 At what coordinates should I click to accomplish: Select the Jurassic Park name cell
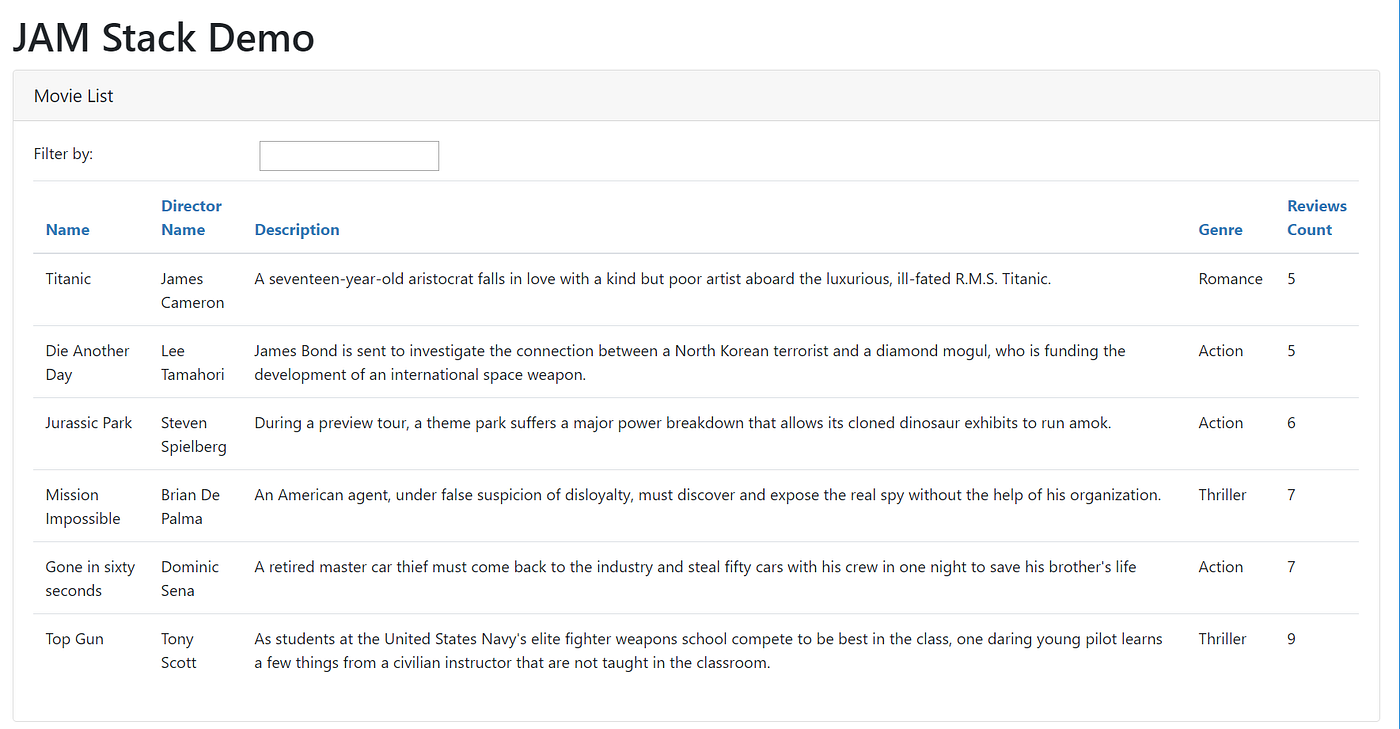[89, 423]
